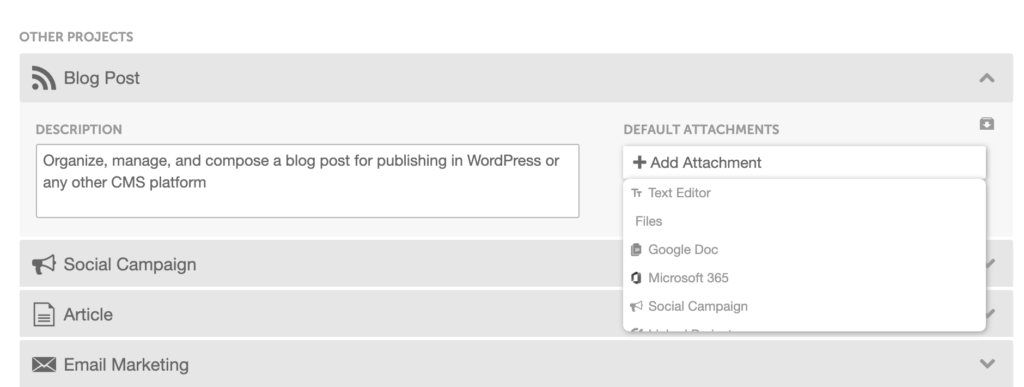Click the Text Editor icon in the dropdown
The image size is (1024, 387).
(637, 193)
